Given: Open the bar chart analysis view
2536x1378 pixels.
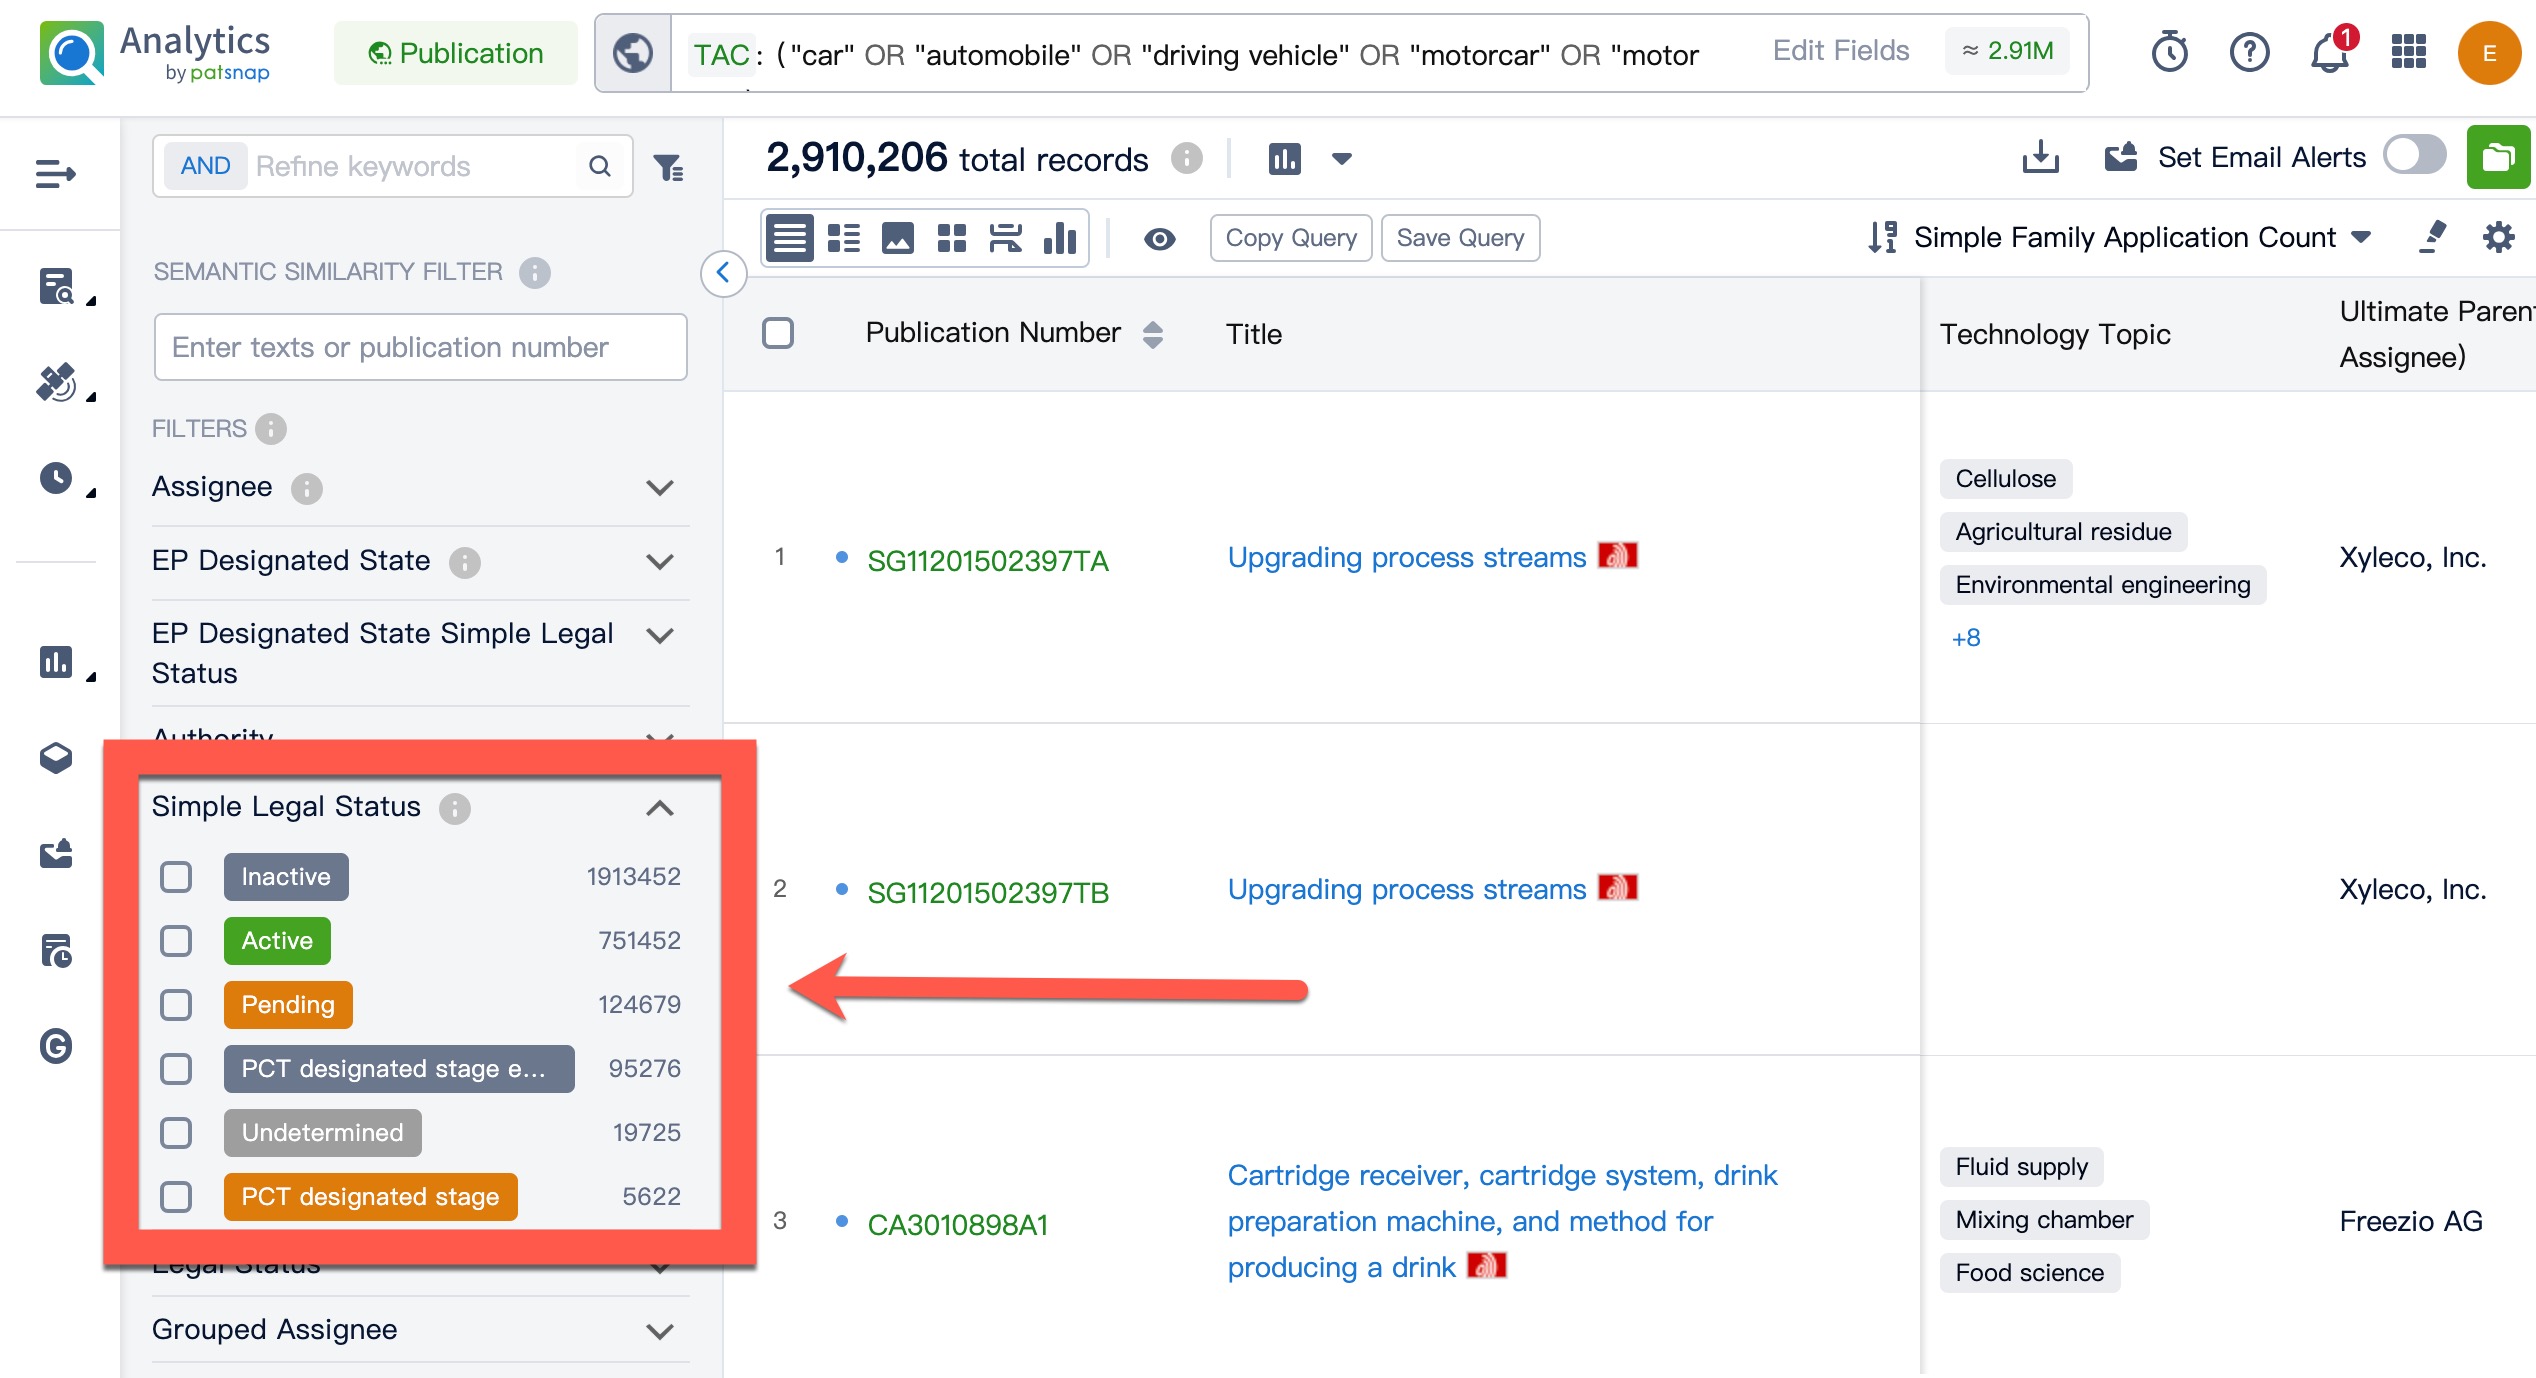Looking at the screenshot, I should (1059, 238).
